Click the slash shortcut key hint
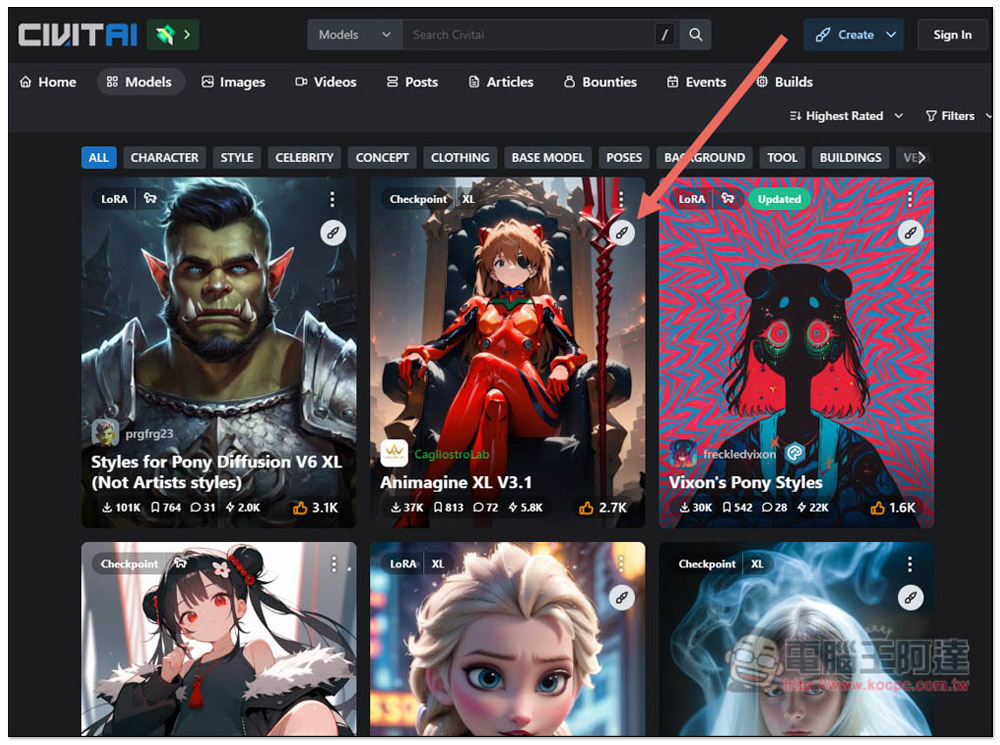This screenshot has width=1000, height=745. [664, 34]
